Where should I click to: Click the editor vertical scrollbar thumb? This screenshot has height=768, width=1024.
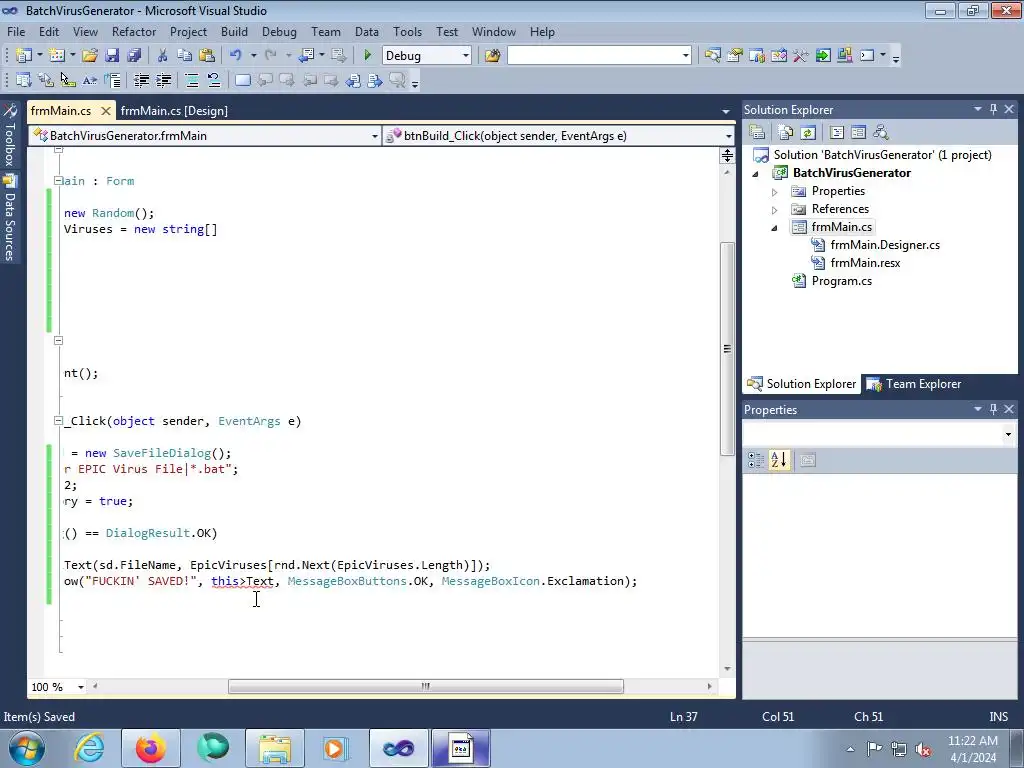click(727, 349)
